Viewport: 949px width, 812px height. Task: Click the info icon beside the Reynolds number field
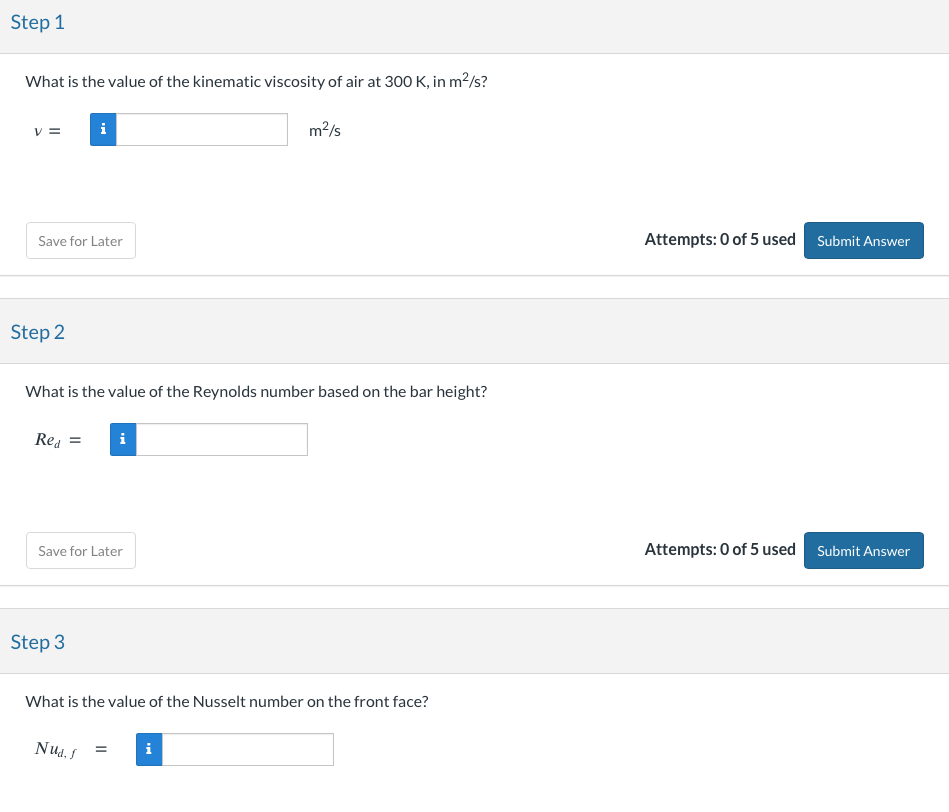(122, 439)
